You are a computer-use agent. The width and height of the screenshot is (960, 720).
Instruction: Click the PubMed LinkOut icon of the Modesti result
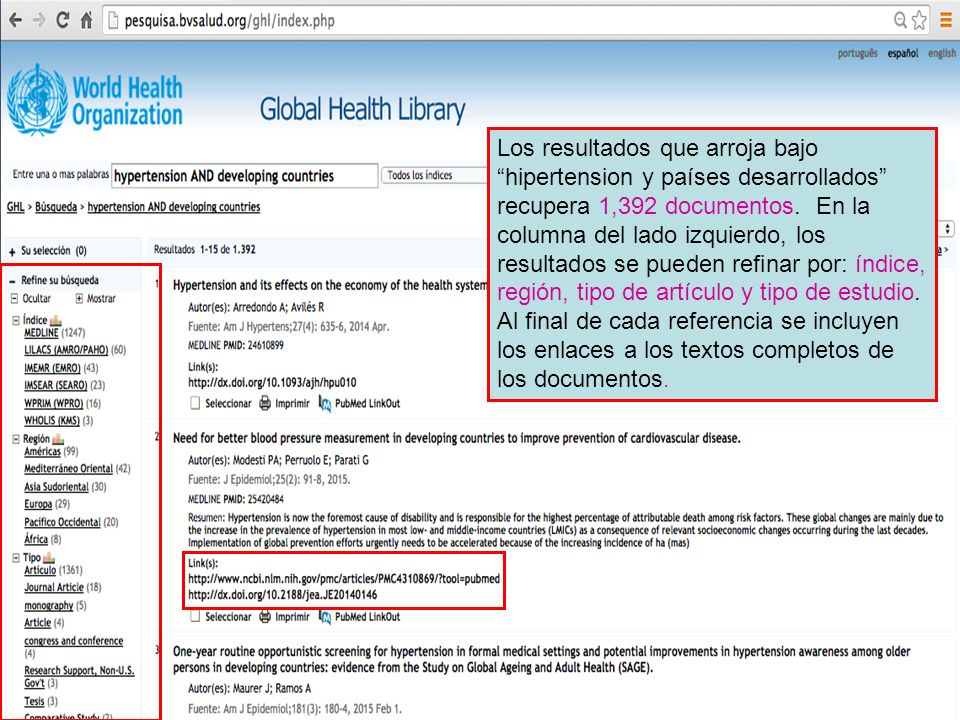click(325, 617)
